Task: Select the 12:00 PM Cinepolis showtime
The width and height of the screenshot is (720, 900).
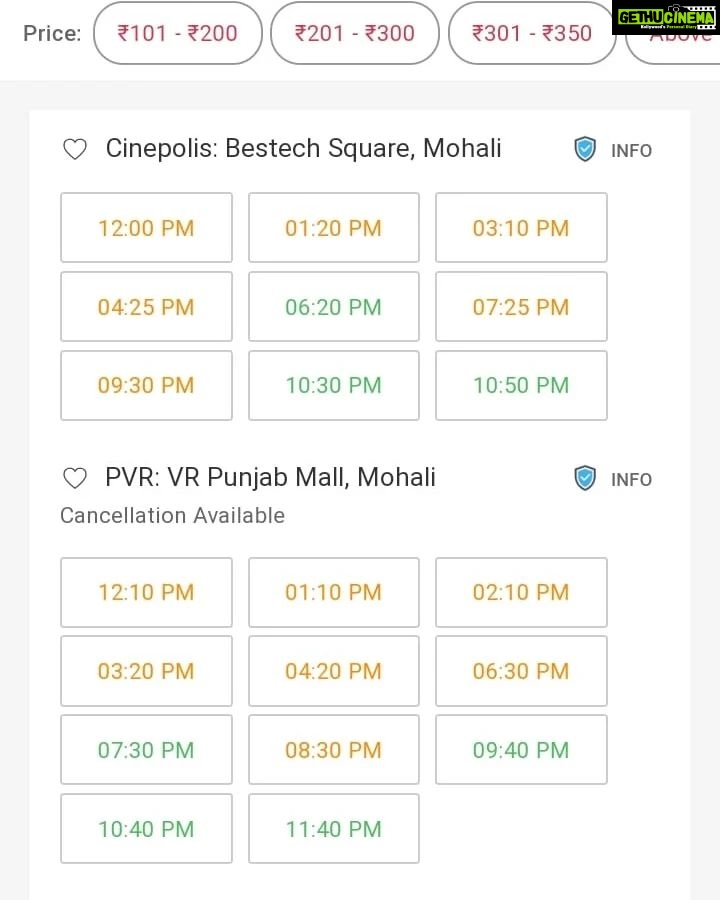Action: point(146,228)
